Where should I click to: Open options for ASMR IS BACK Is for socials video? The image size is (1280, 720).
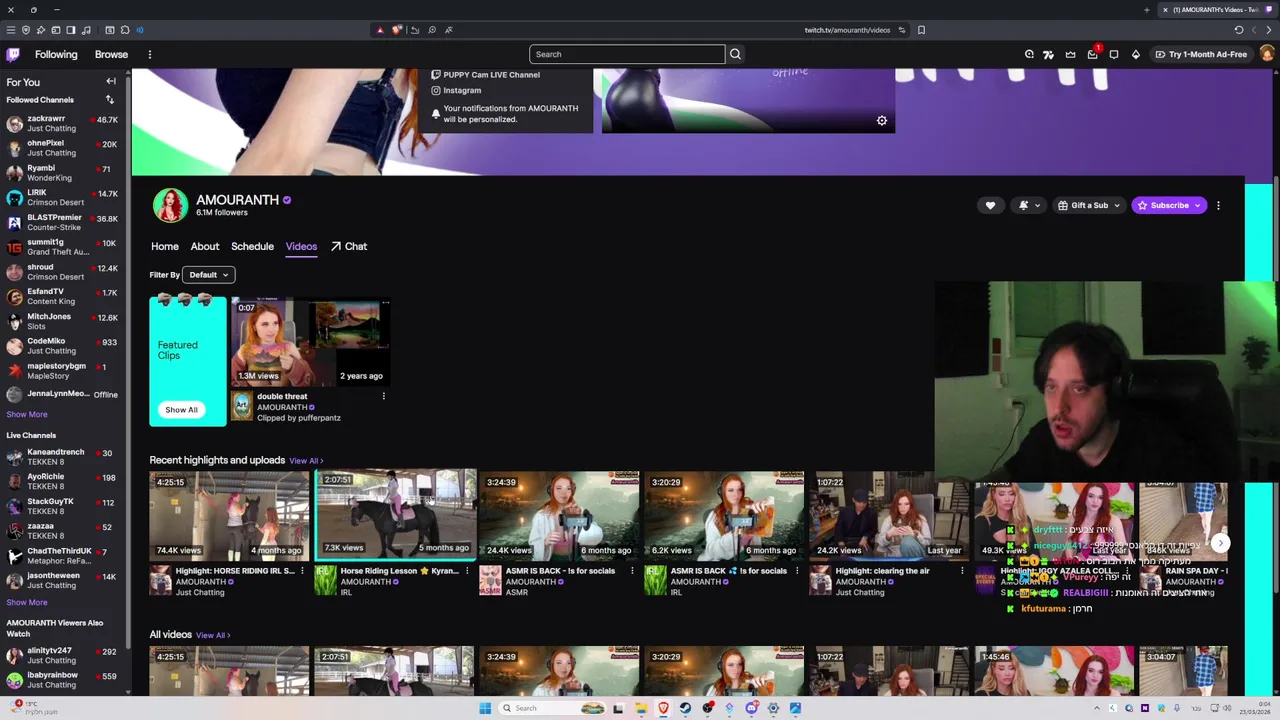pos(632,571)
